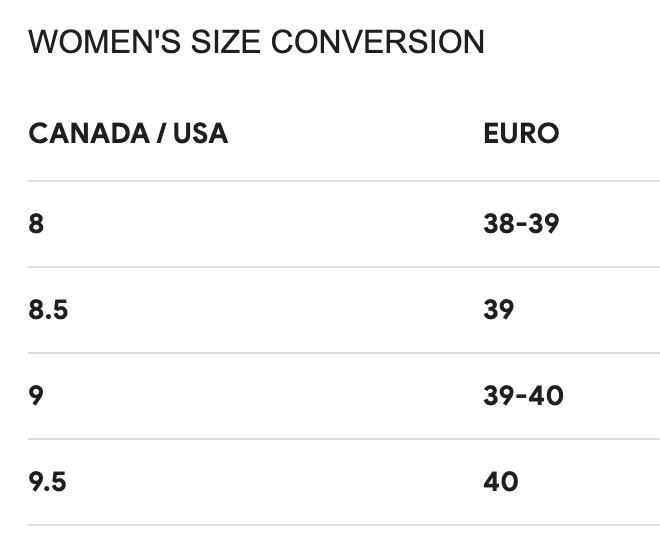Click the Canada/USA size 8.5 cell
This screenshot has height=546, width=660.
point(48,309)
